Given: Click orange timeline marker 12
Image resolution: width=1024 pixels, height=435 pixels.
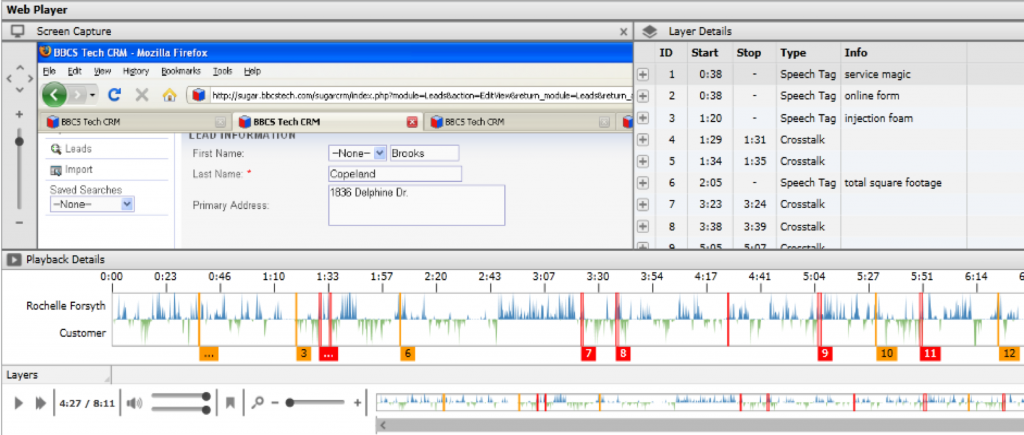Looking at the screenshot, I should pyautogui.click(x=1009, y=354).
